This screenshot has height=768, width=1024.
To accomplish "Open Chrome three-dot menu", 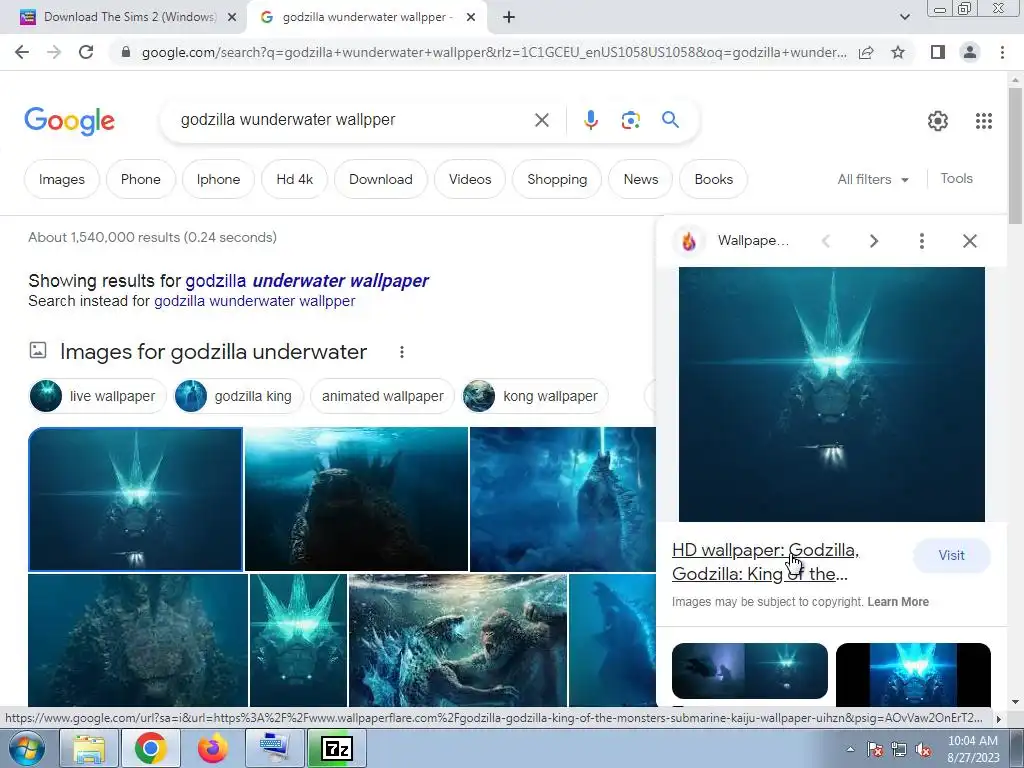I will click(1002, 52).
